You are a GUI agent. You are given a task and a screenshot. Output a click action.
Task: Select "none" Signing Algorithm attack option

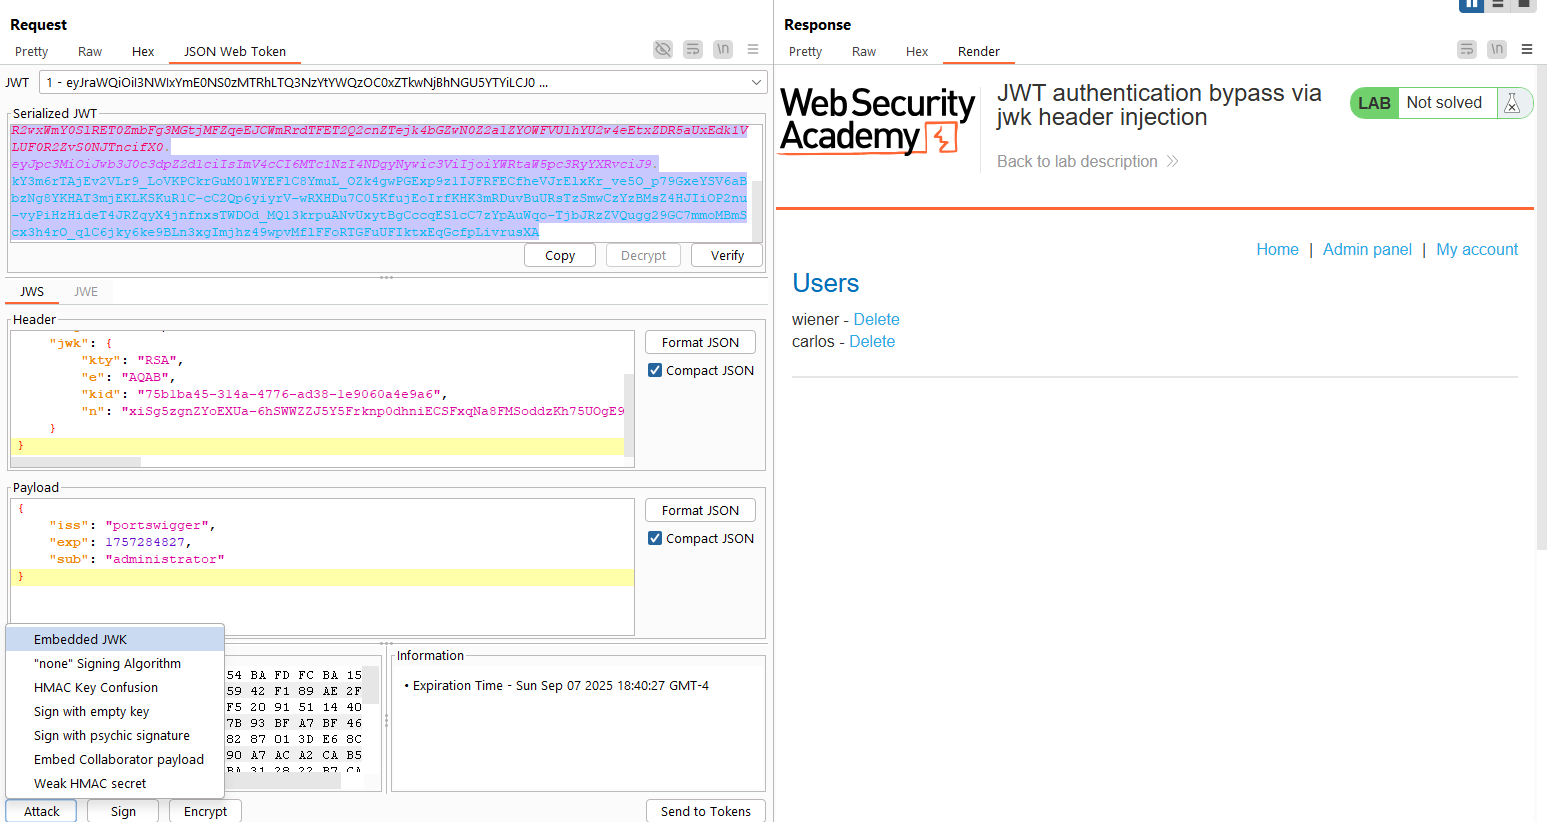pyautogui.click(x=107, y=663)
